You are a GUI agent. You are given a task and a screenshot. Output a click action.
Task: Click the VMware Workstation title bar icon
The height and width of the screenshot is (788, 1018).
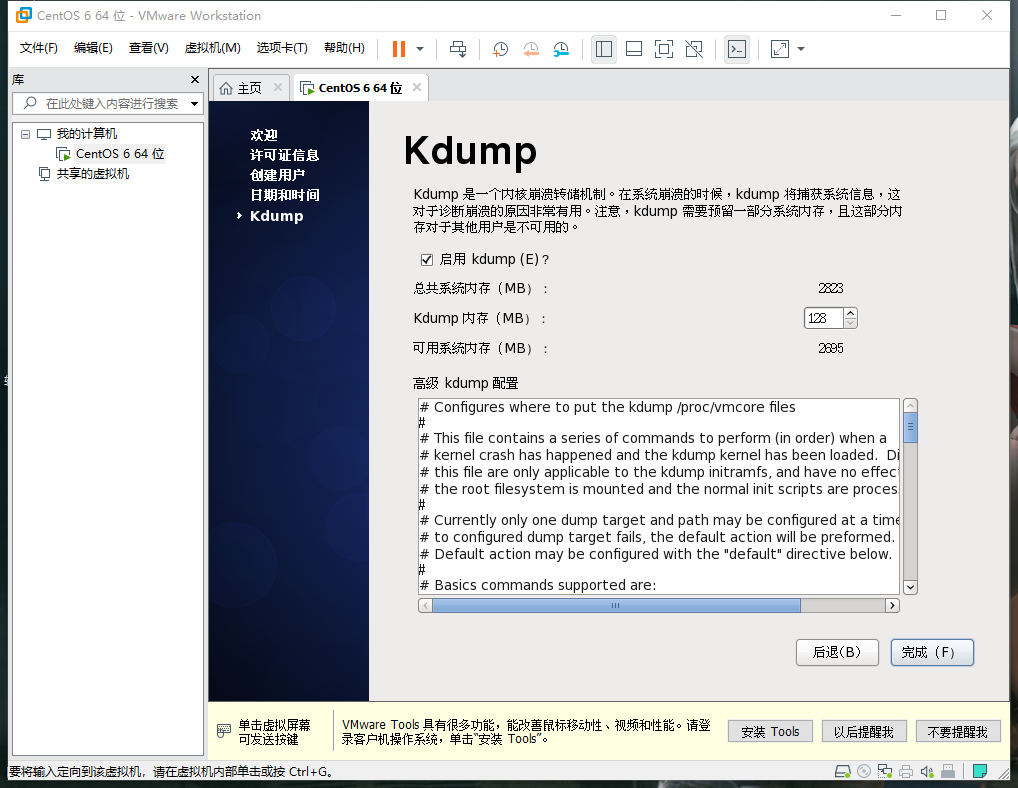(x=23, y=15)
